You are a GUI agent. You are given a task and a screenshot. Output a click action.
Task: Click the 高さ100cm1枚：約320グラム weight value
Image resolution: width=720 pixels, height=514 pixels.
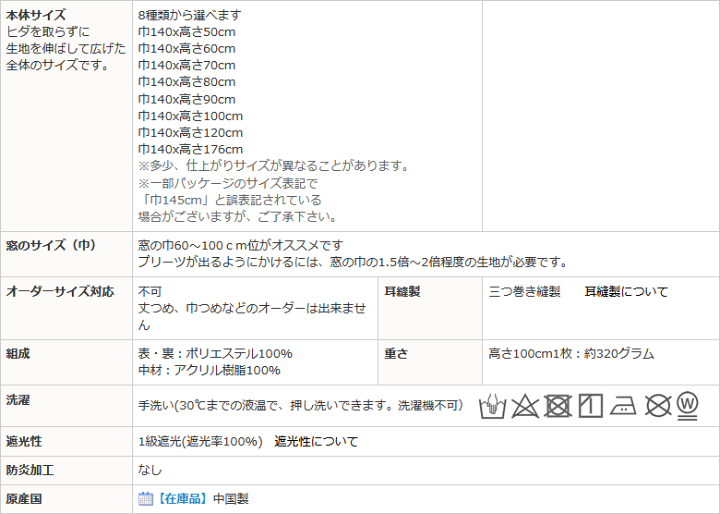pyautogui.click(x=571, y=354)
